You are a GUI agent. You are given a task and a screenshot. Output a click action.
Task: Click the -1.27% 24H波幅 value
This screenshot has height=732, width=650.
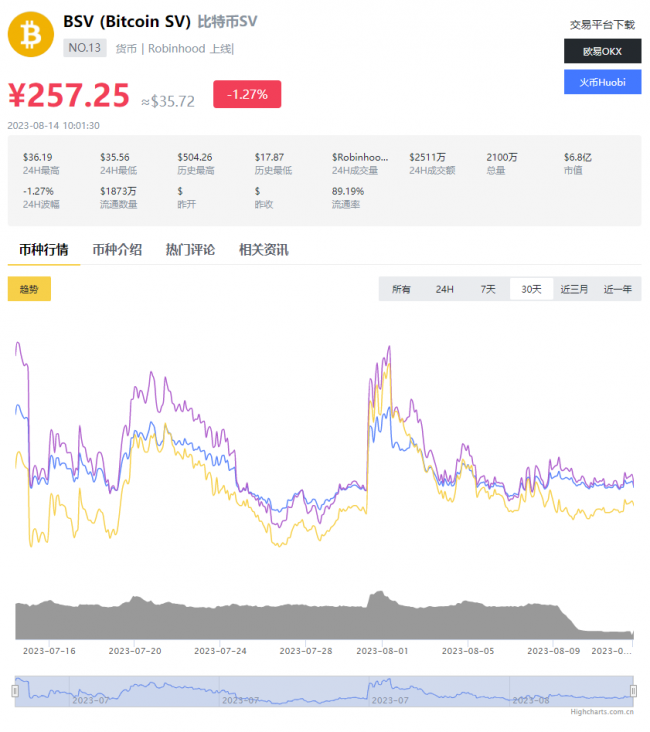[38, 191]
